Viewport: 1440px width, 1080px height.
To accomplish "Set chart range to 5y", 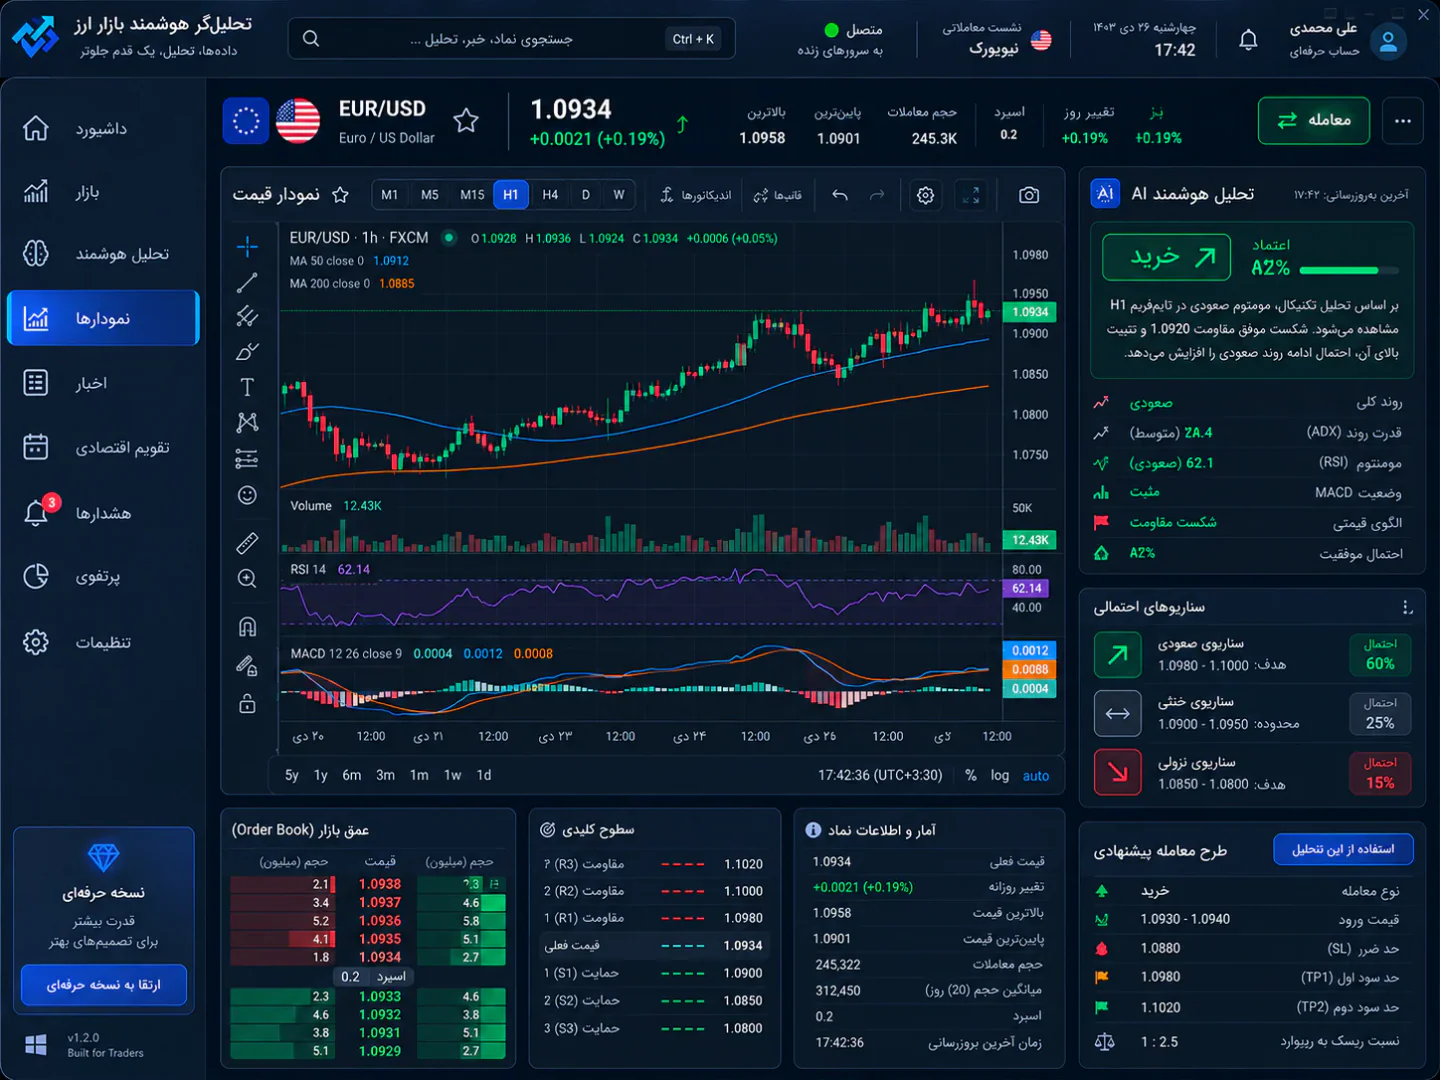I will 292,775.
